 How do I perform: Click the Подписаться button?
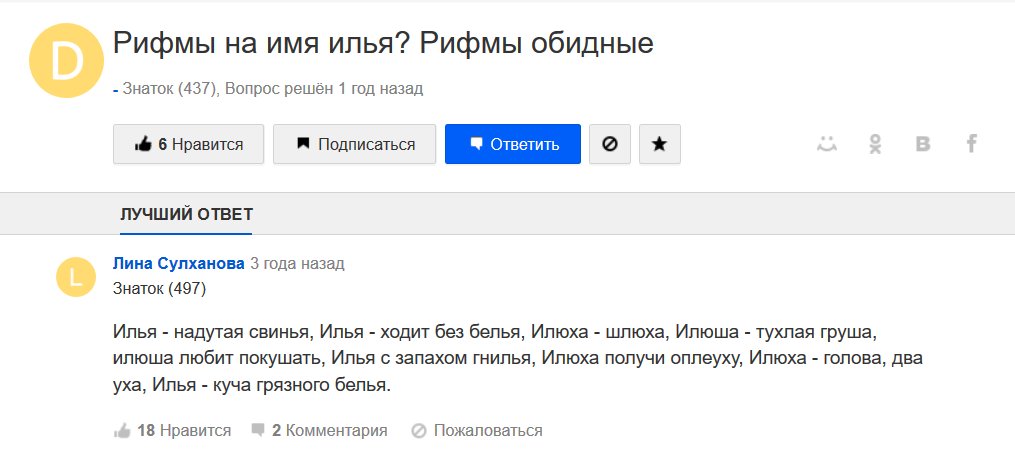pos(355,144)
